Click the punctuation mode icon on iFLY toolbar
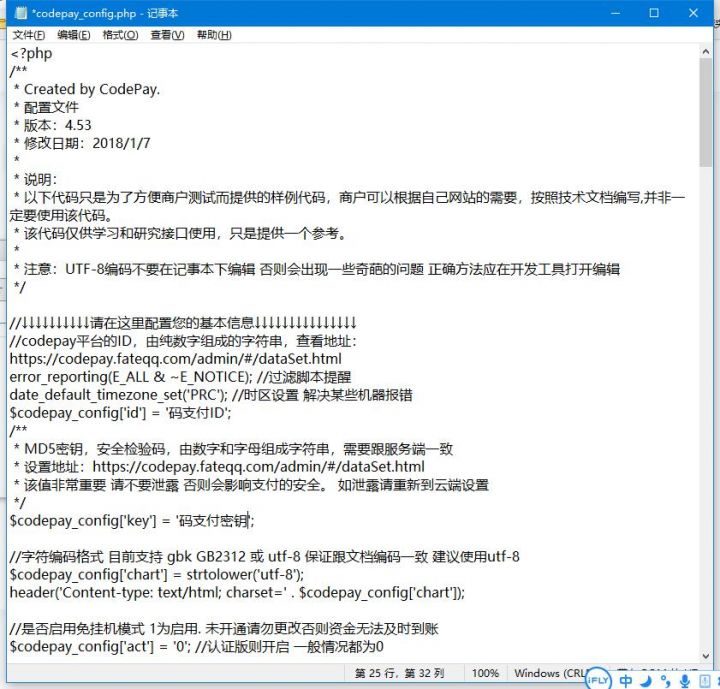The height and width of the screenshot is (689, 720). pos(665,680)
